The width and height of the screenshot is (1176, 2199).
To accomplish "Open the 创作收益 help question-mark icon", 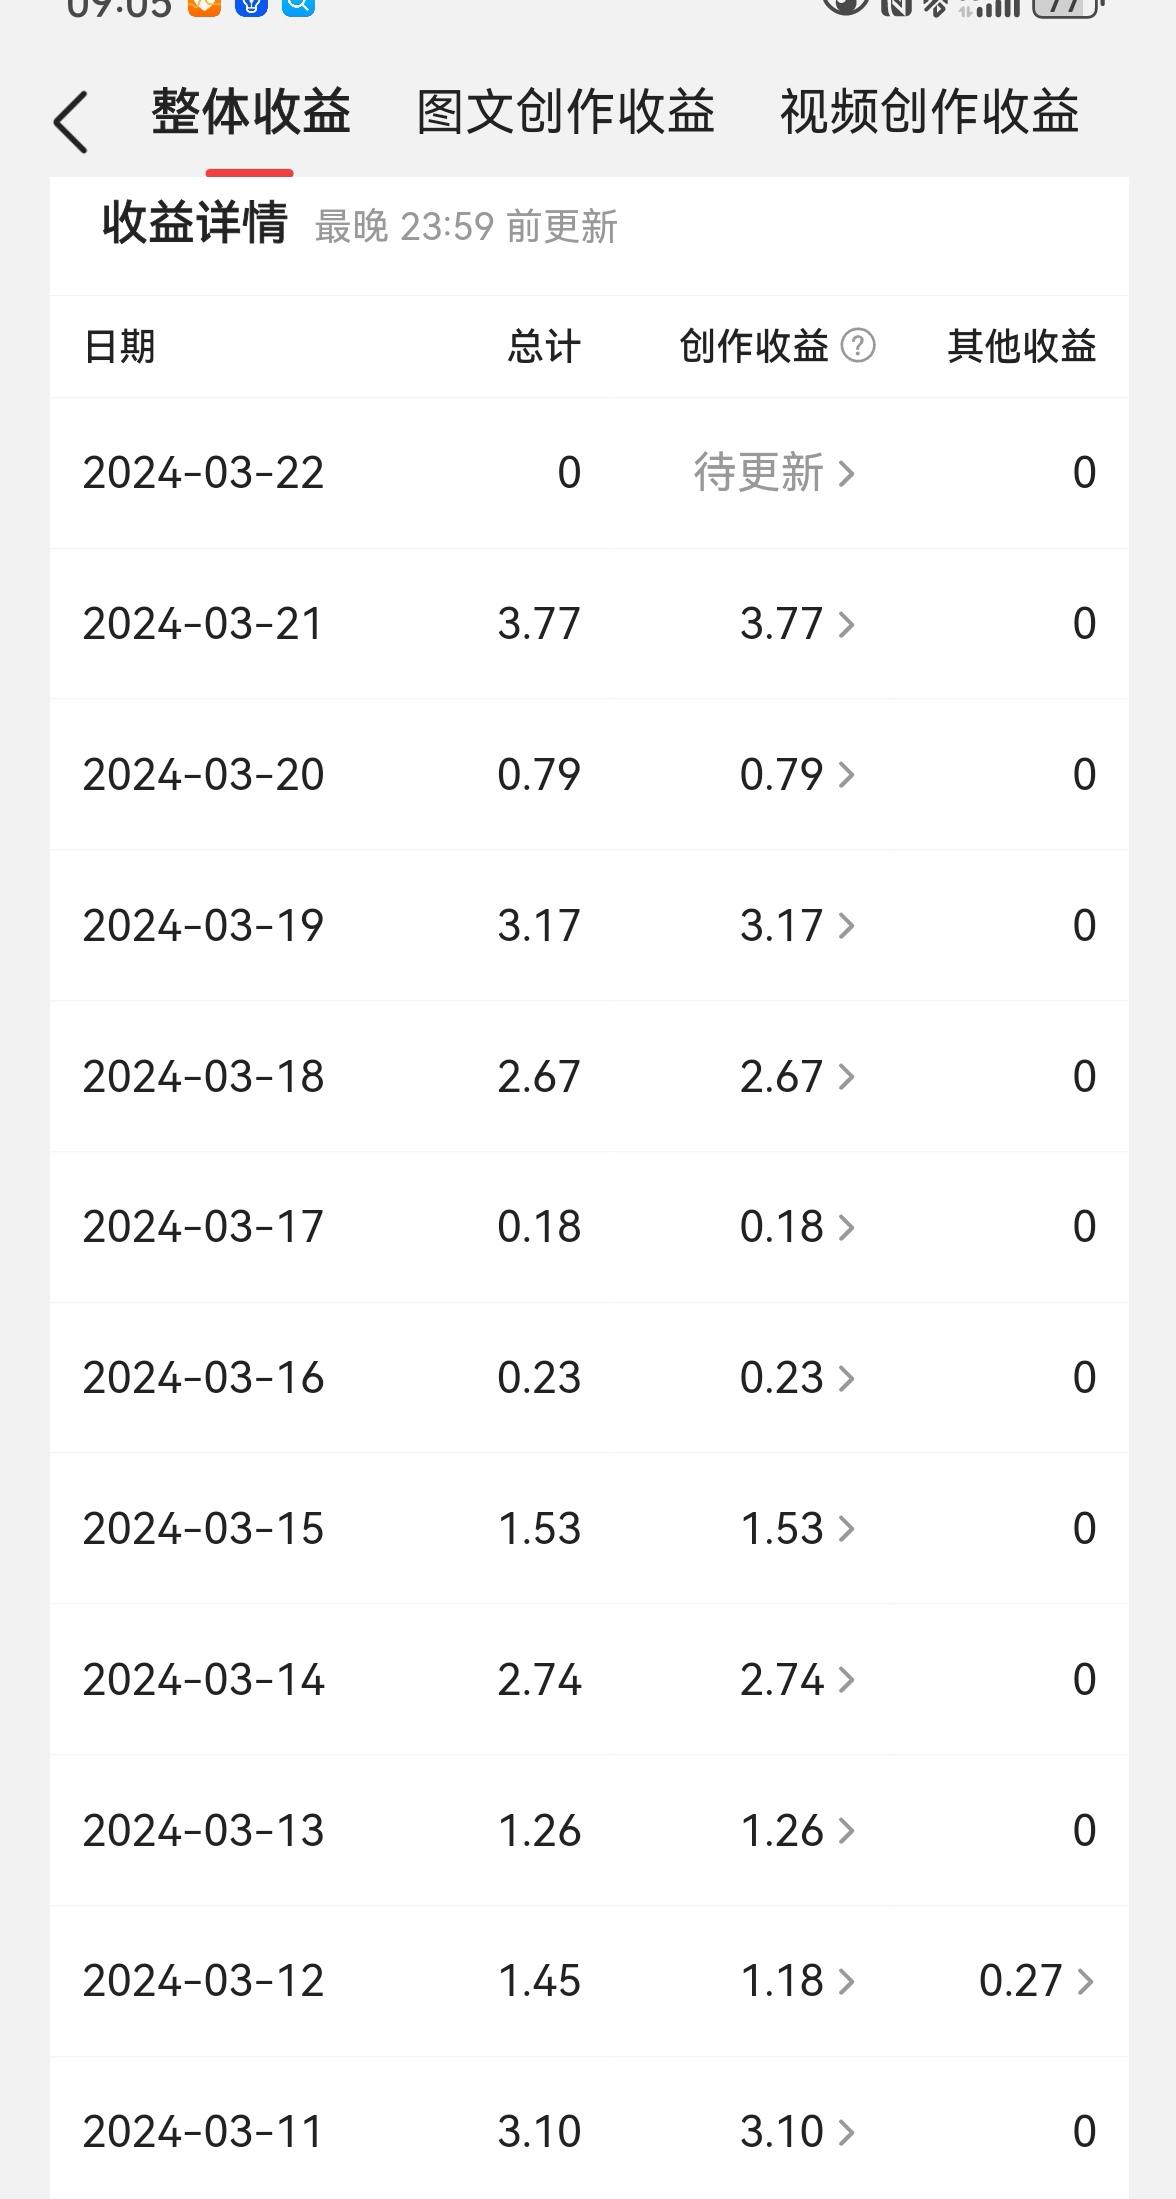I will tap(858, 346).
